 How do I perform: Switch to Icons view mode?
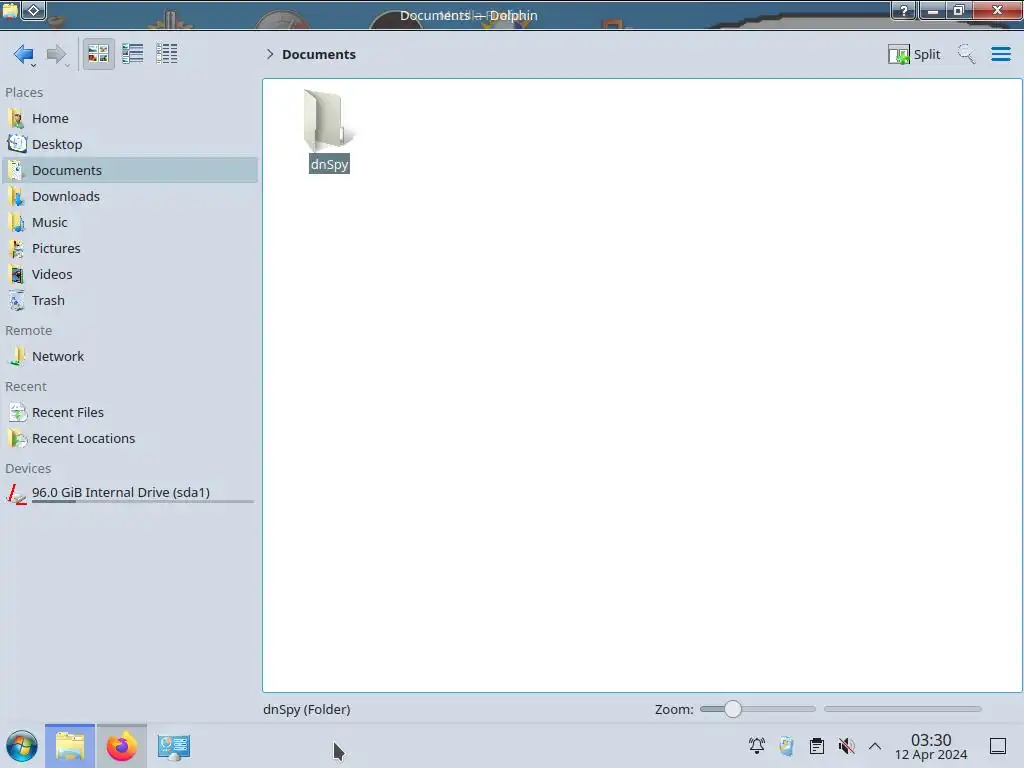(98, 54)
